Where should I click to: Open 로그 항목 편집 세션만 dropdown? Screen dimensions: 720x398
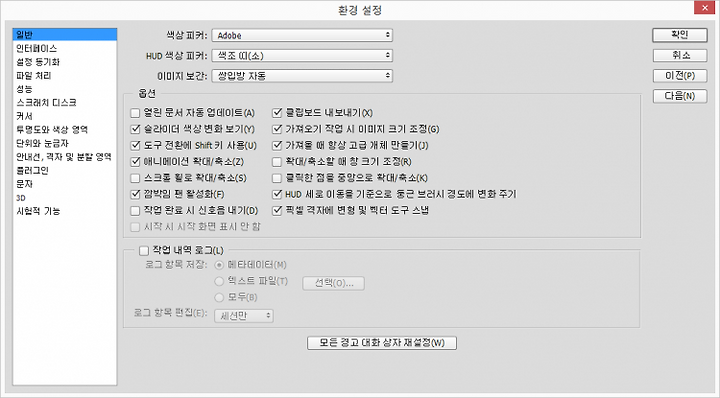pos(244,316)
